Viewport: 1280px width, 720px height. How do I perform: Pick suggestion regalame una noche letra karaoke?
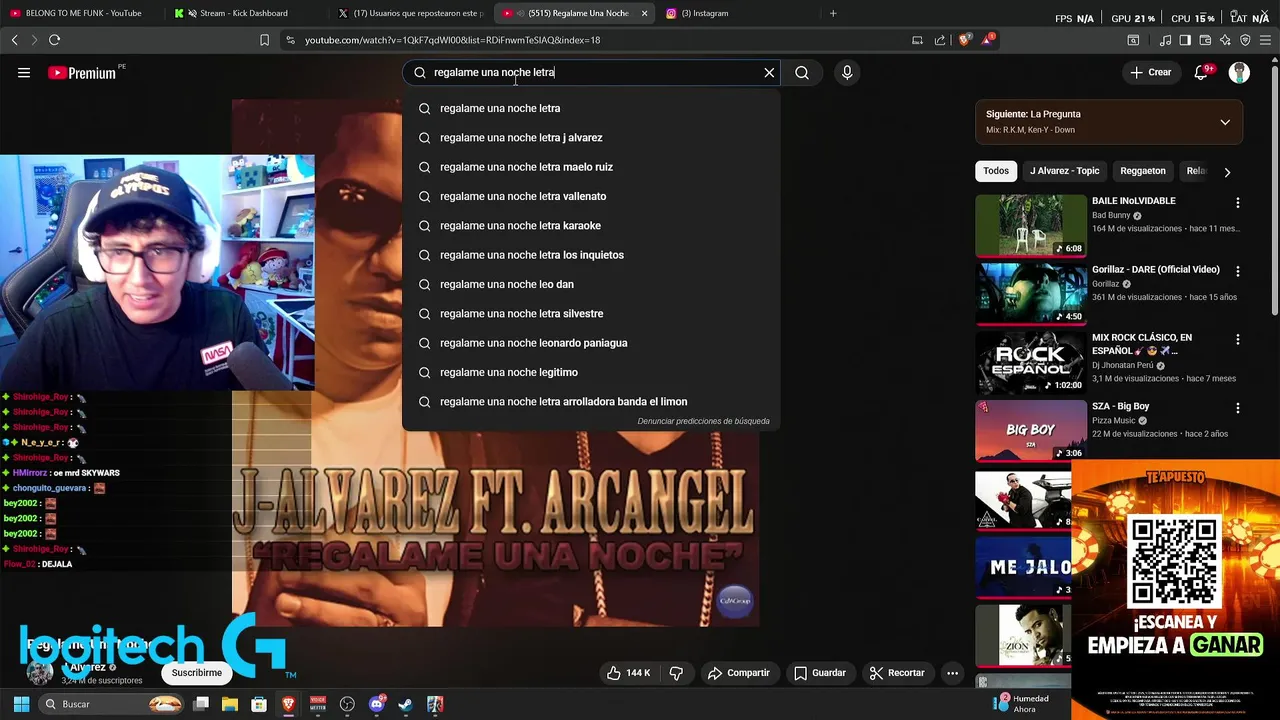coord(590,226)
